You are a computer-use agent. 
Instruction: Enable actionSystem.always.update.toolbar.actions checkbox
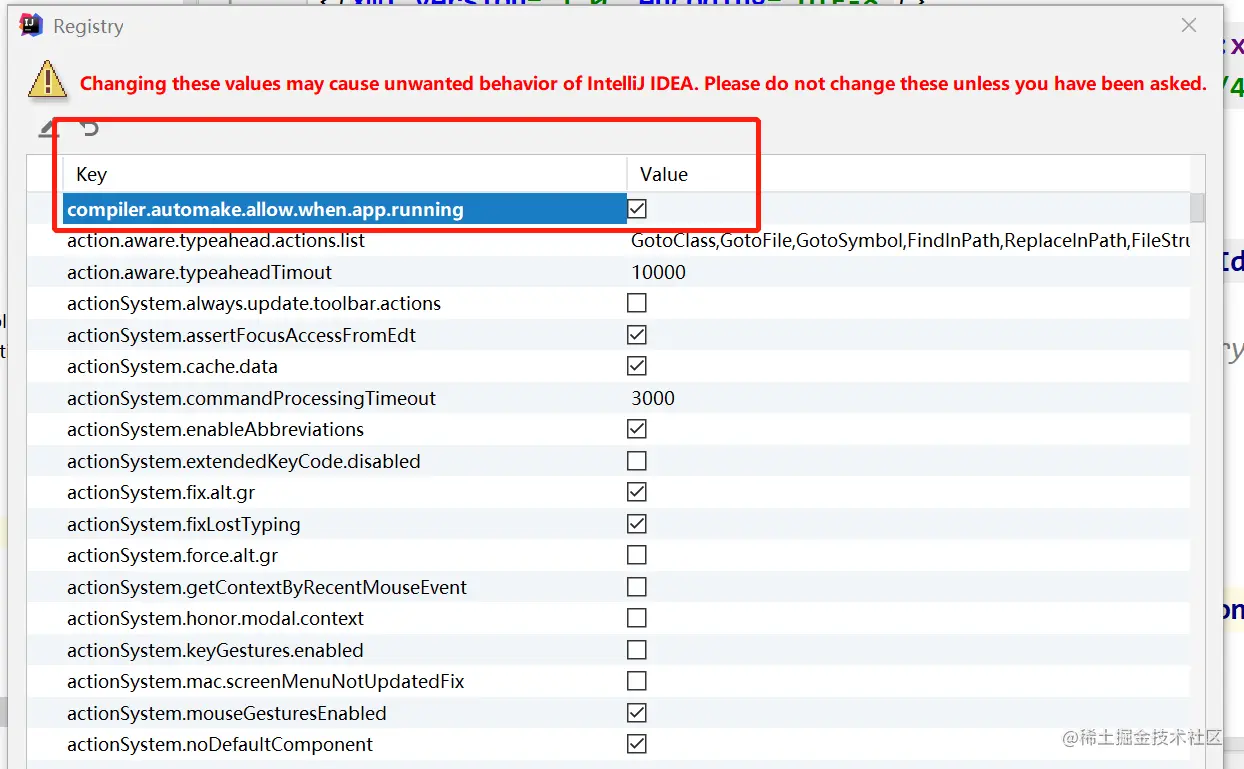tap(637, 303)
